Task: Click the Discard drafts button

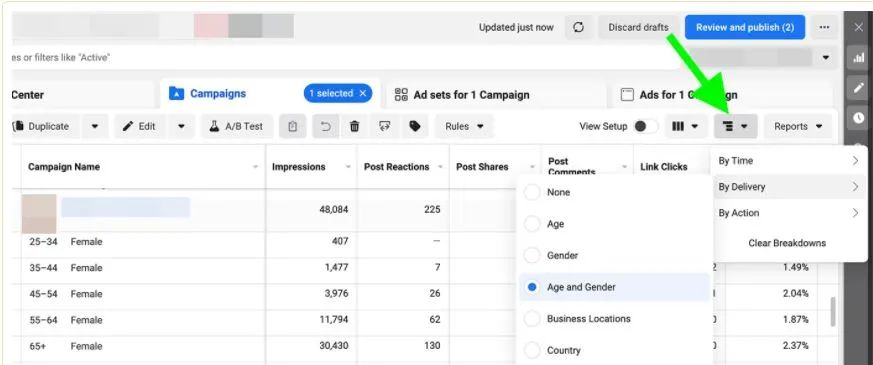Action: [x=638, y=27]
